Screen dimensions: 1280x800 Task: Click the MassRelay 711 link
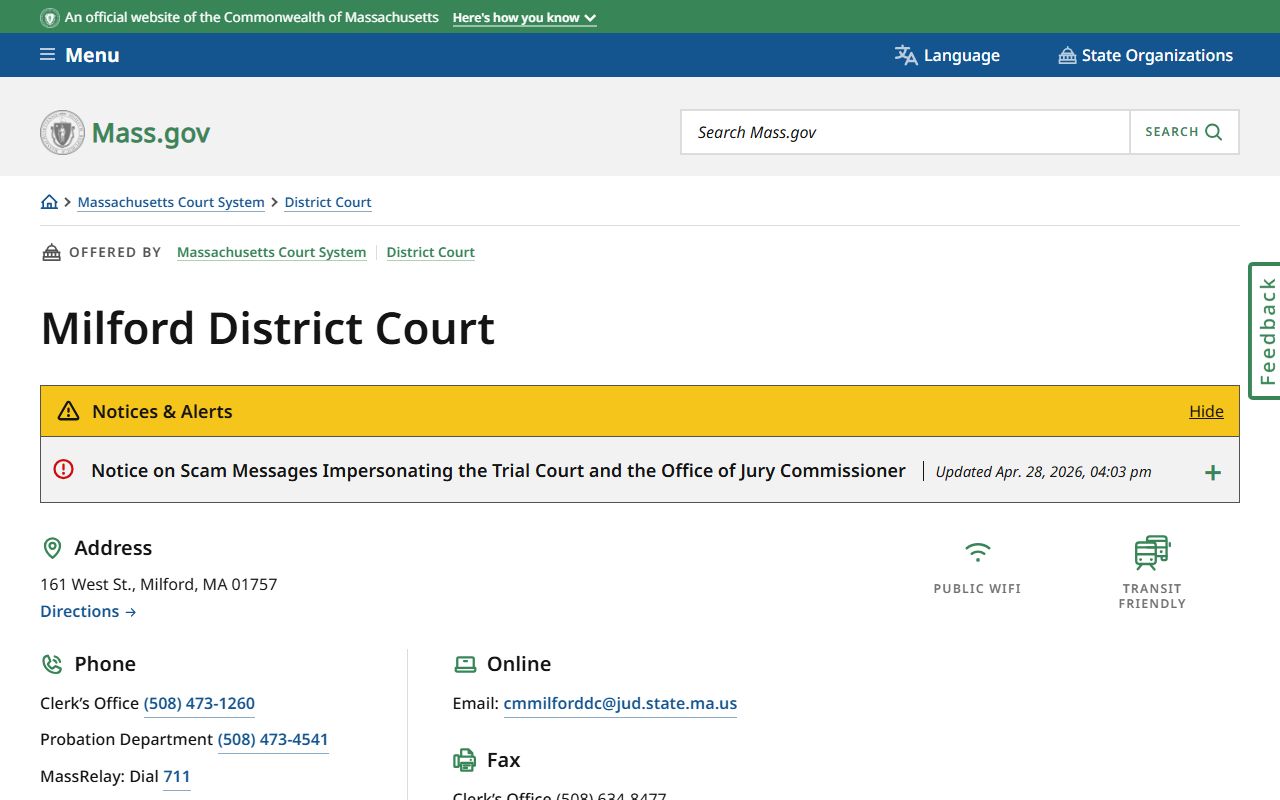(177, 776)
